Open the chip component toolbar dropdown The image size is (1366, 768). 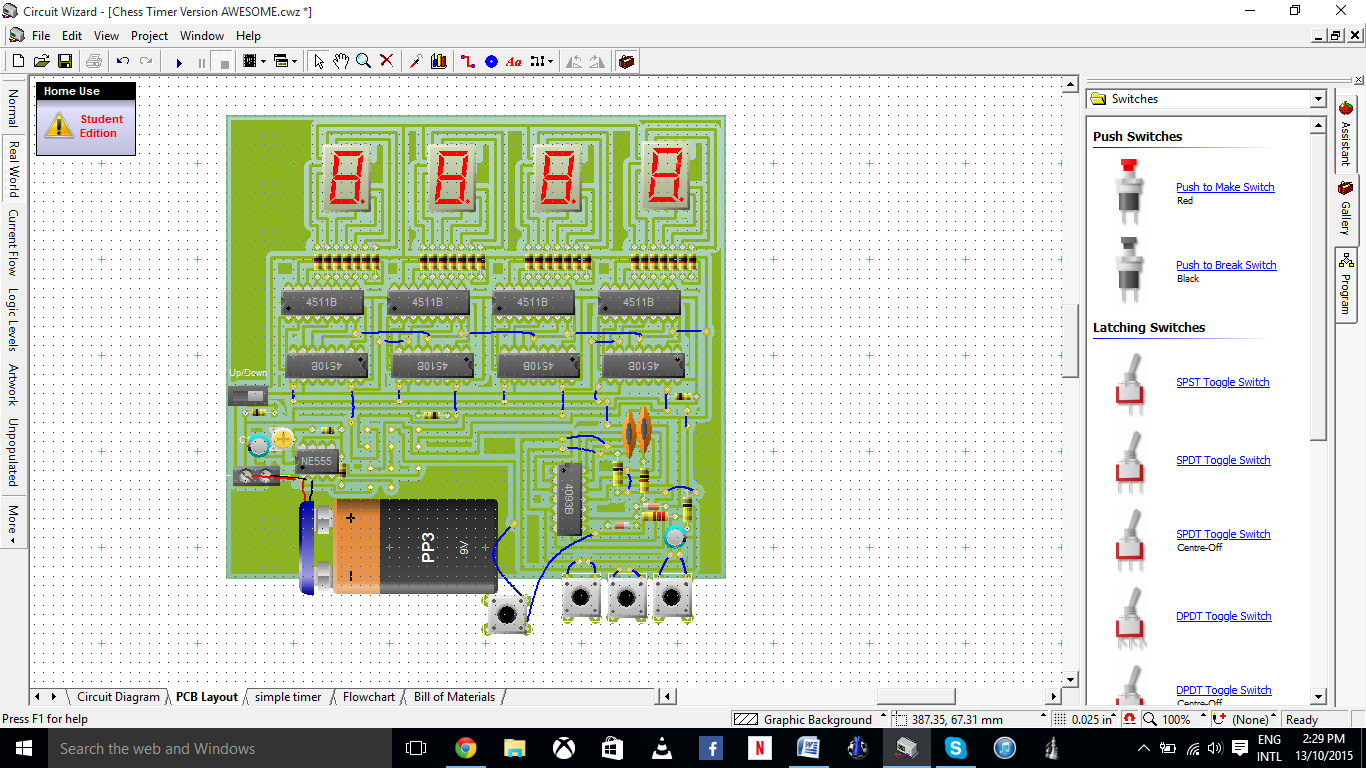(255, 61)
